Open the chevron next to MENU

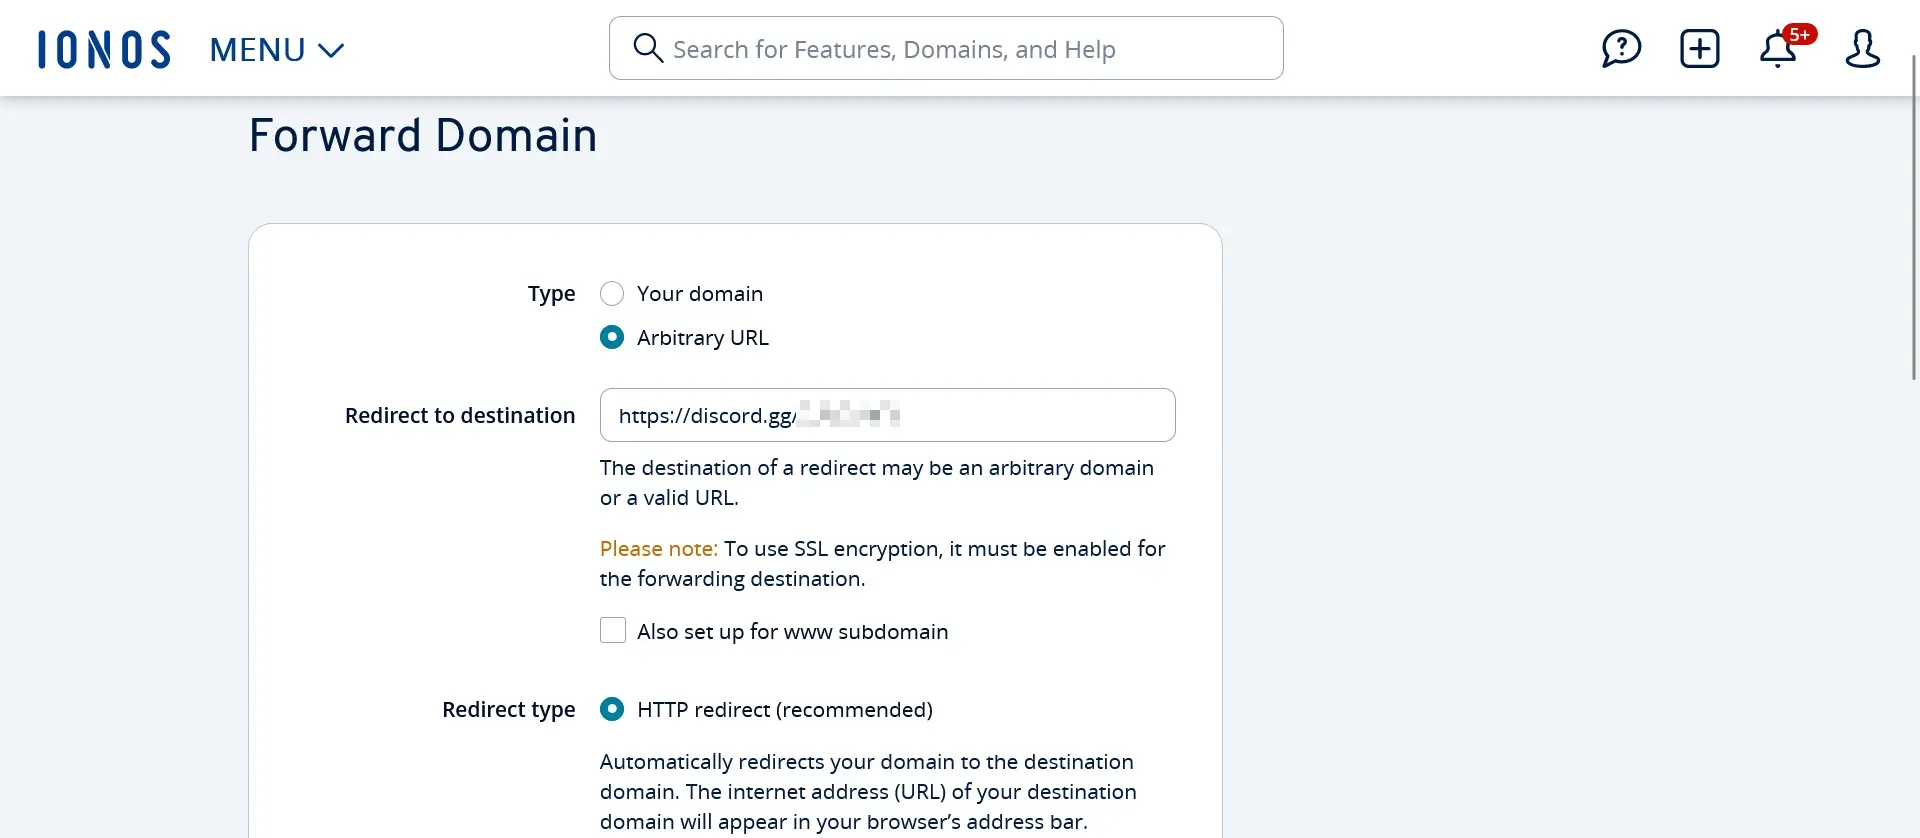pos(330,50)
